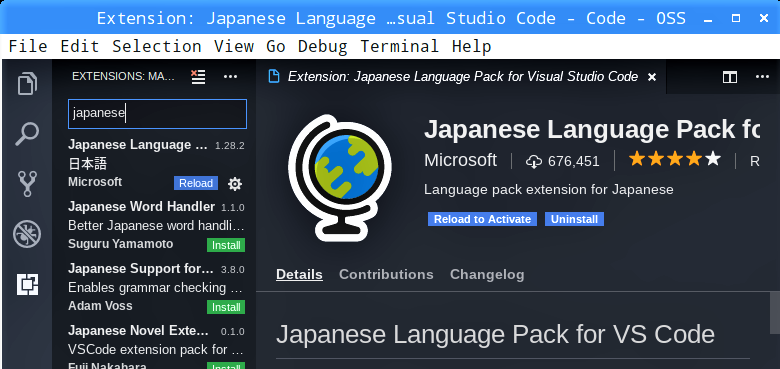
Task: Install Japanese Support extension by Adam Voss
Action: coord(226,307)
